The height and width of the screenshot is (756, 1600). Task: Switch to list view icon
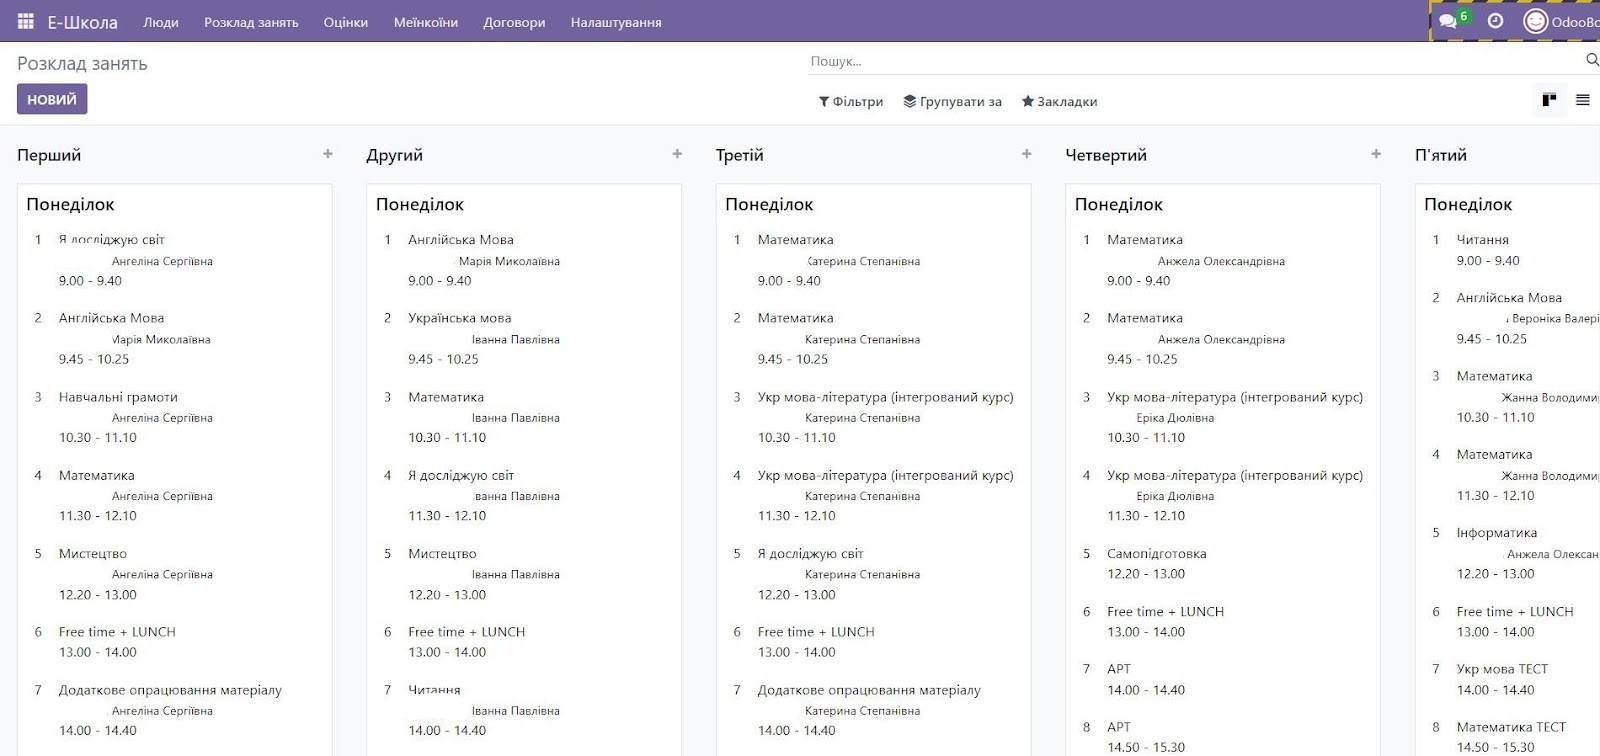point(1583,99)
